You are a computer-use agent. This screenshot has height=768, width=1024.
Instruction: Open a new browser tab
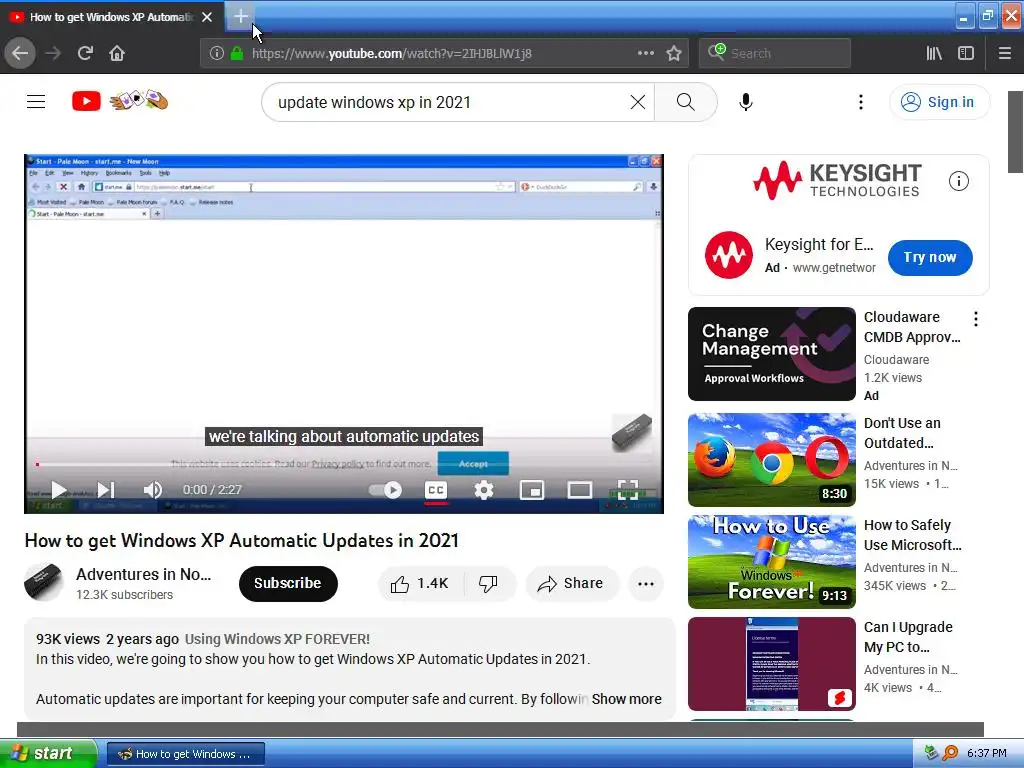click(240, 16)
